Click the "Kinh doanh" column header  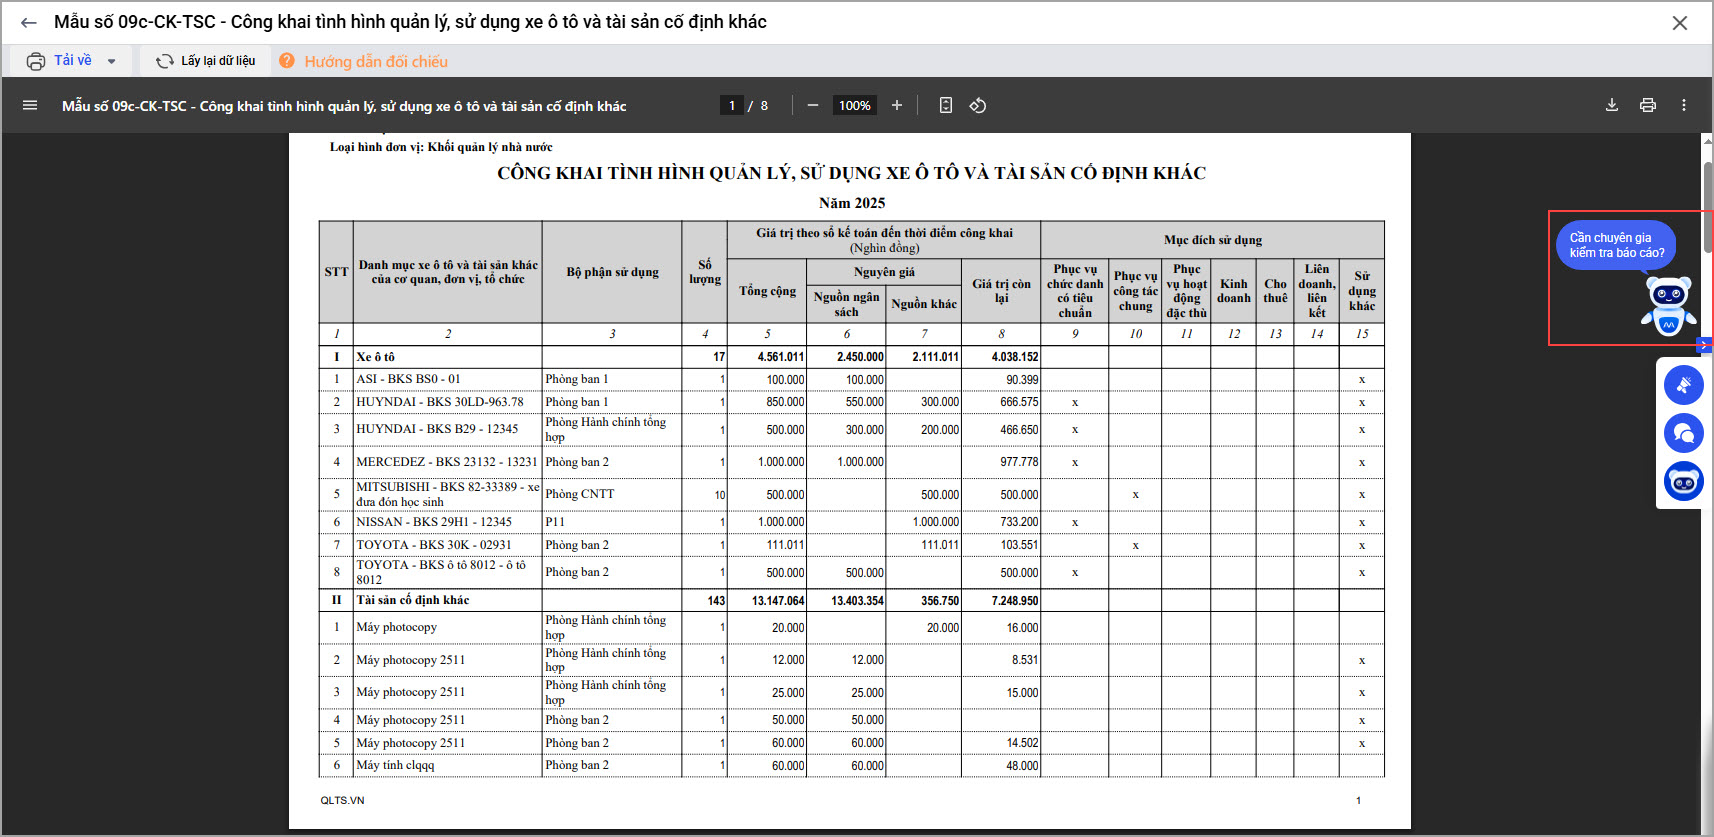[x=1233, y=291]
